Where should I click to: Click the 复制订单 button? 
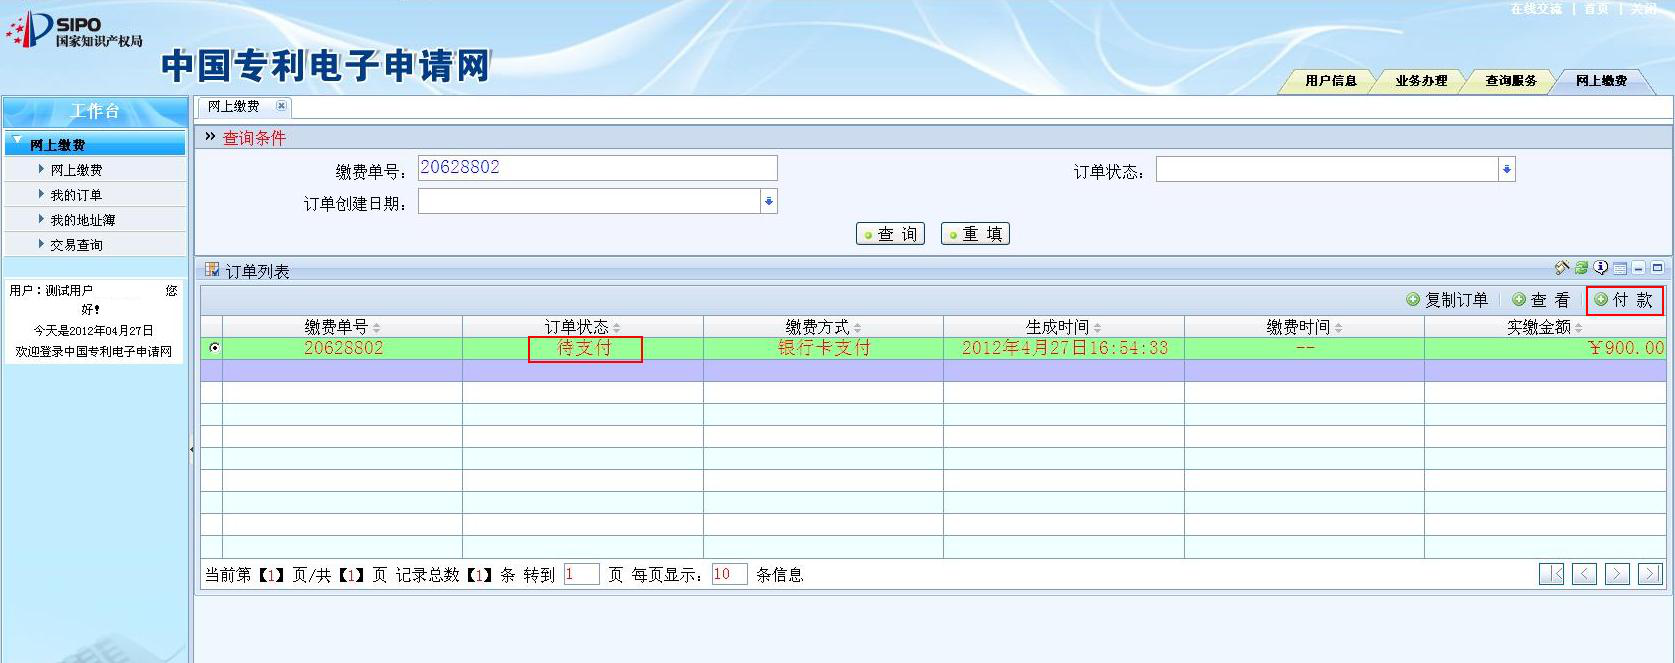[1447, 300]
